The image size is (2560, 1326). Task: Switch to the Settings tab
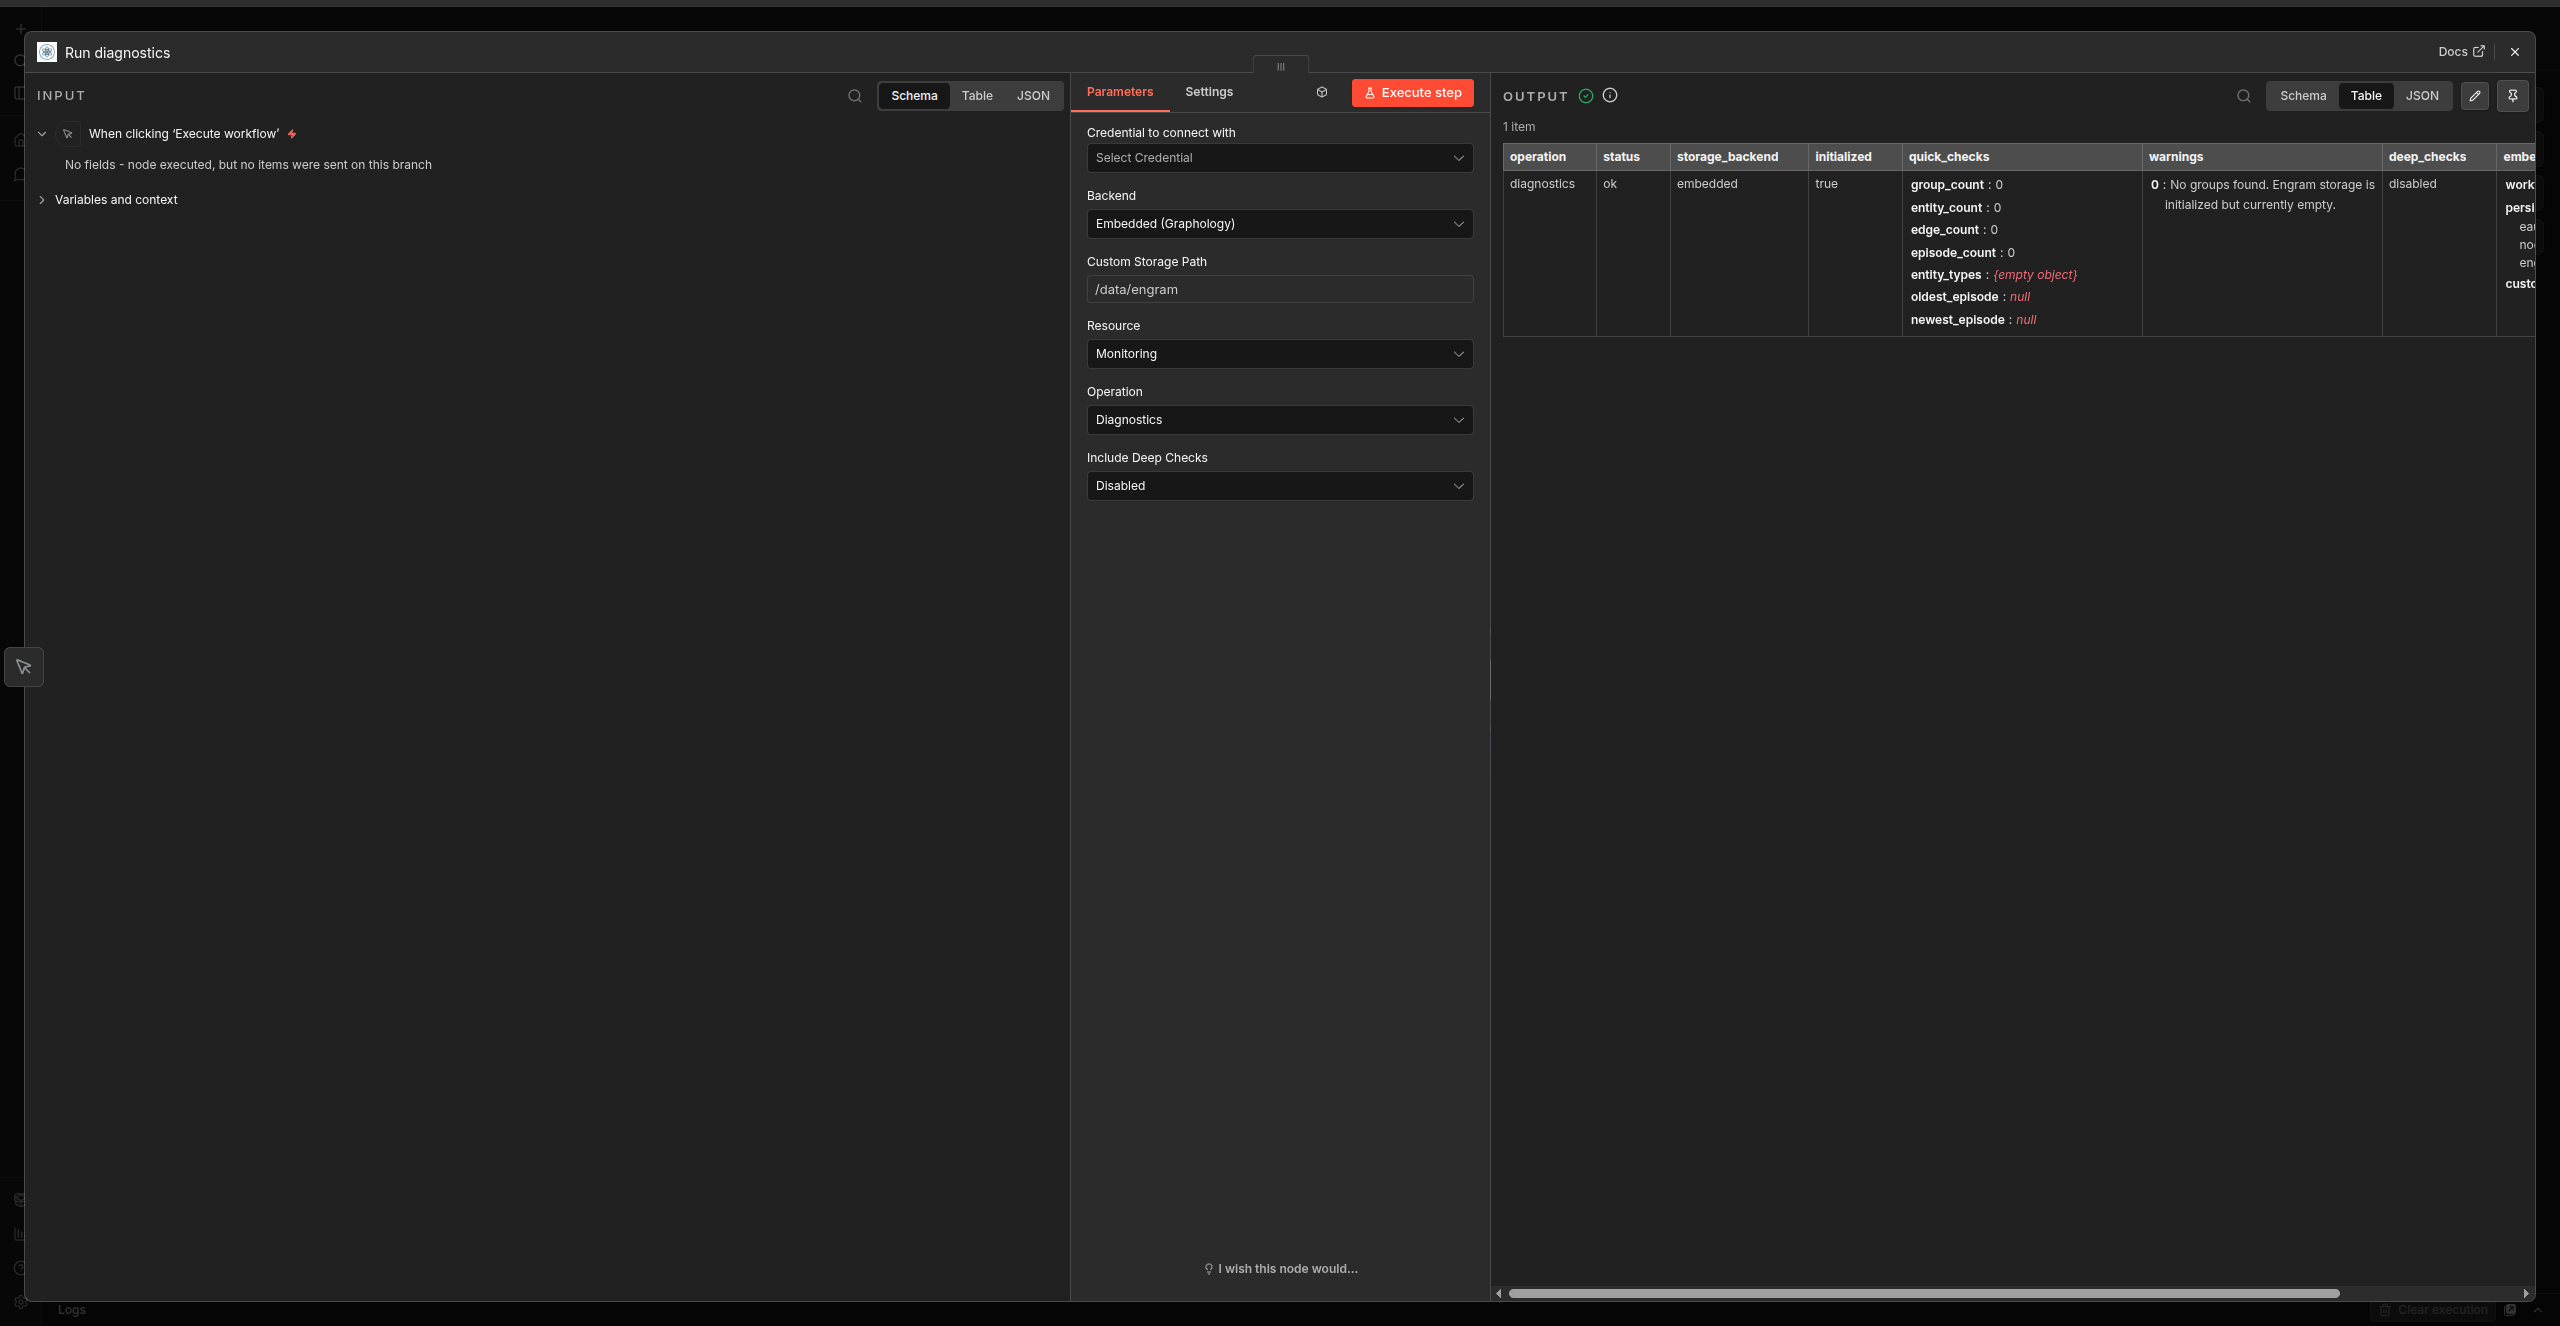[x=1208, y=92]
